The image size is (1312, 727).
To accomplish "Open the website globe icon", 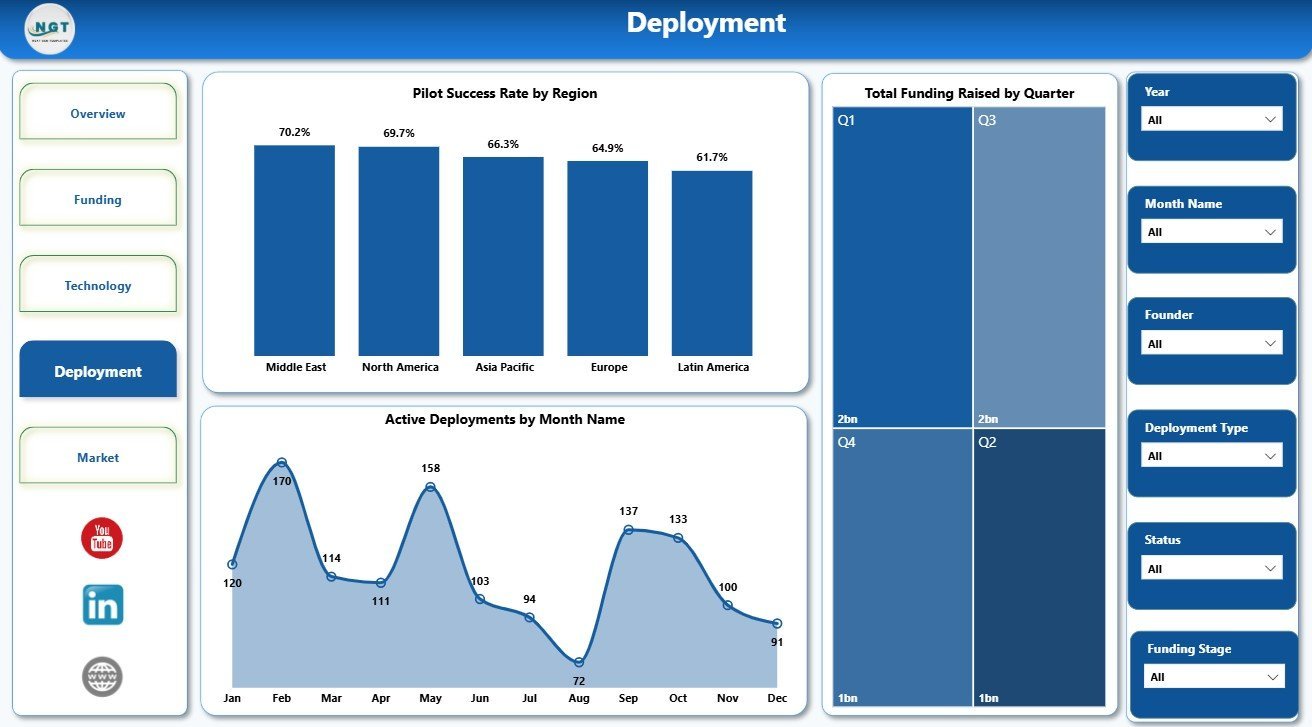I will pos(102,677).
